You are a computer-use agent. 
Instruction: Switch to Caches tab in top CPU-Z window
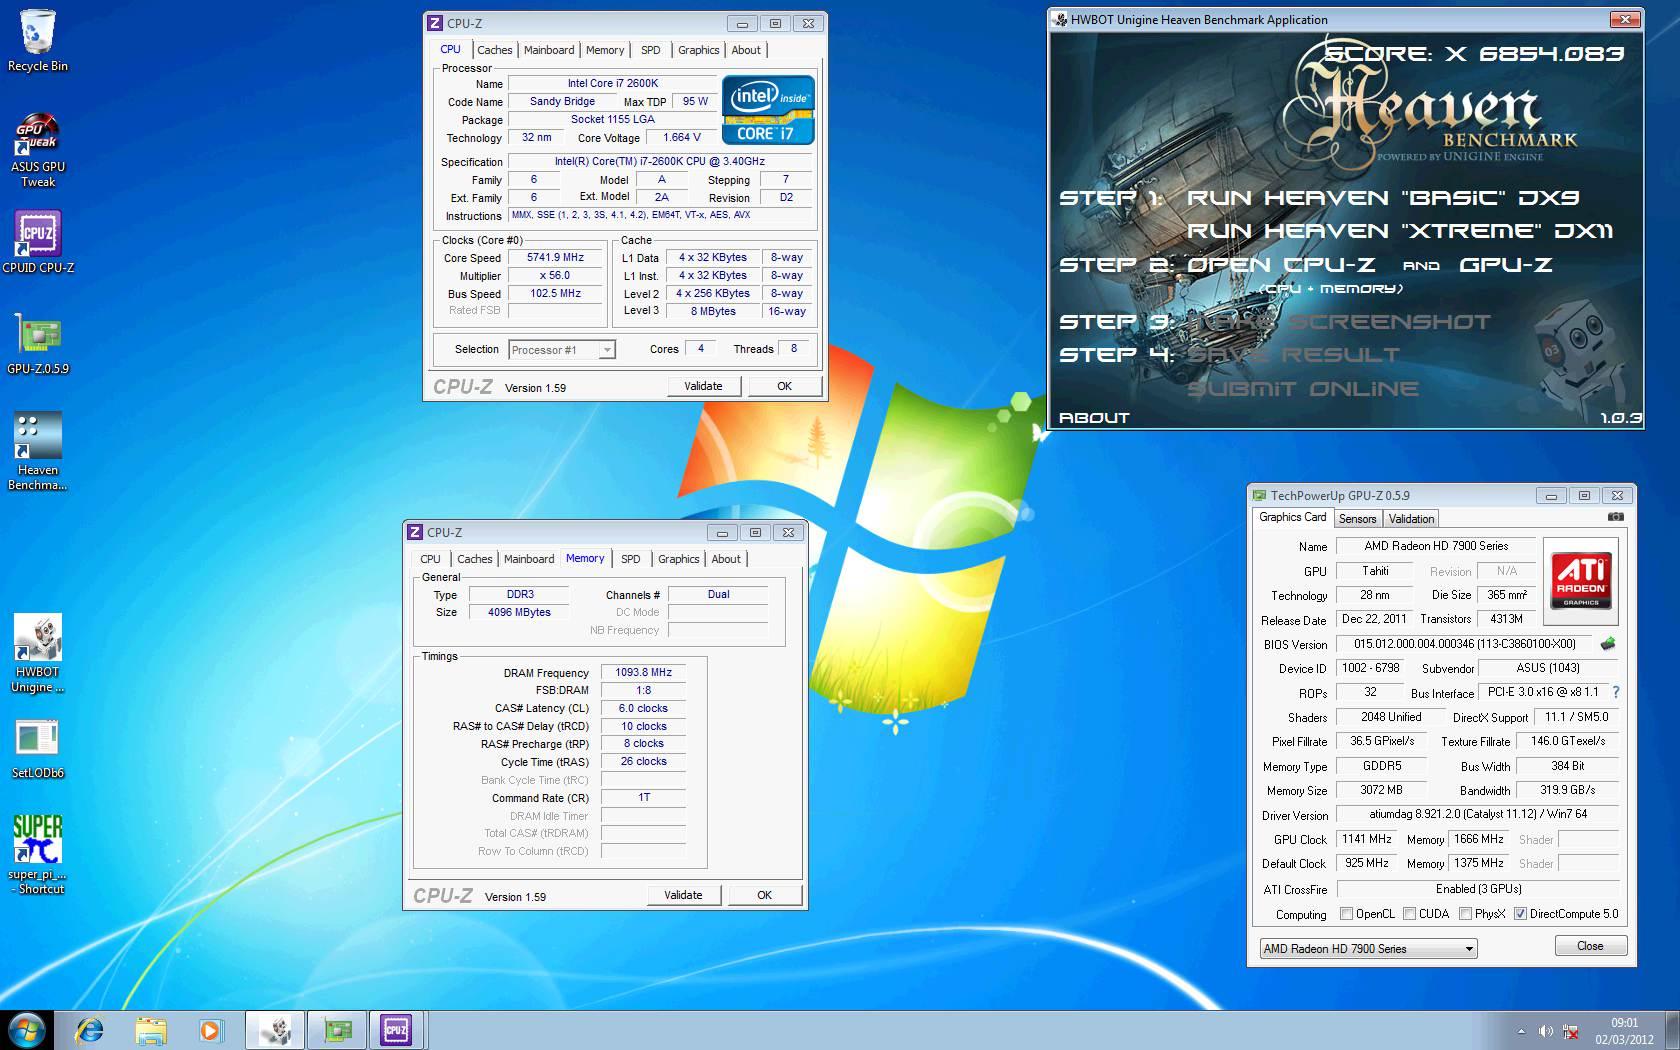(x=494, y=50)
